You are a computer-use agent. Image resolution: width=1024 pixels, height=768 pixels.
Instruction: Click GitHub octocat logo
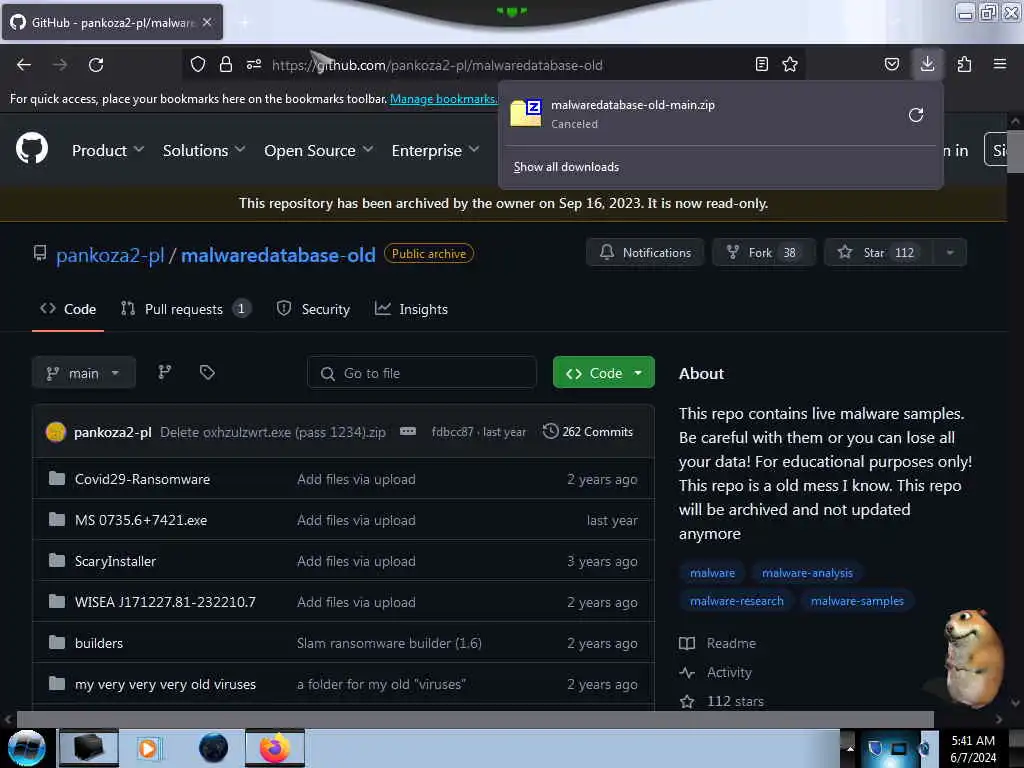(32, 149)
